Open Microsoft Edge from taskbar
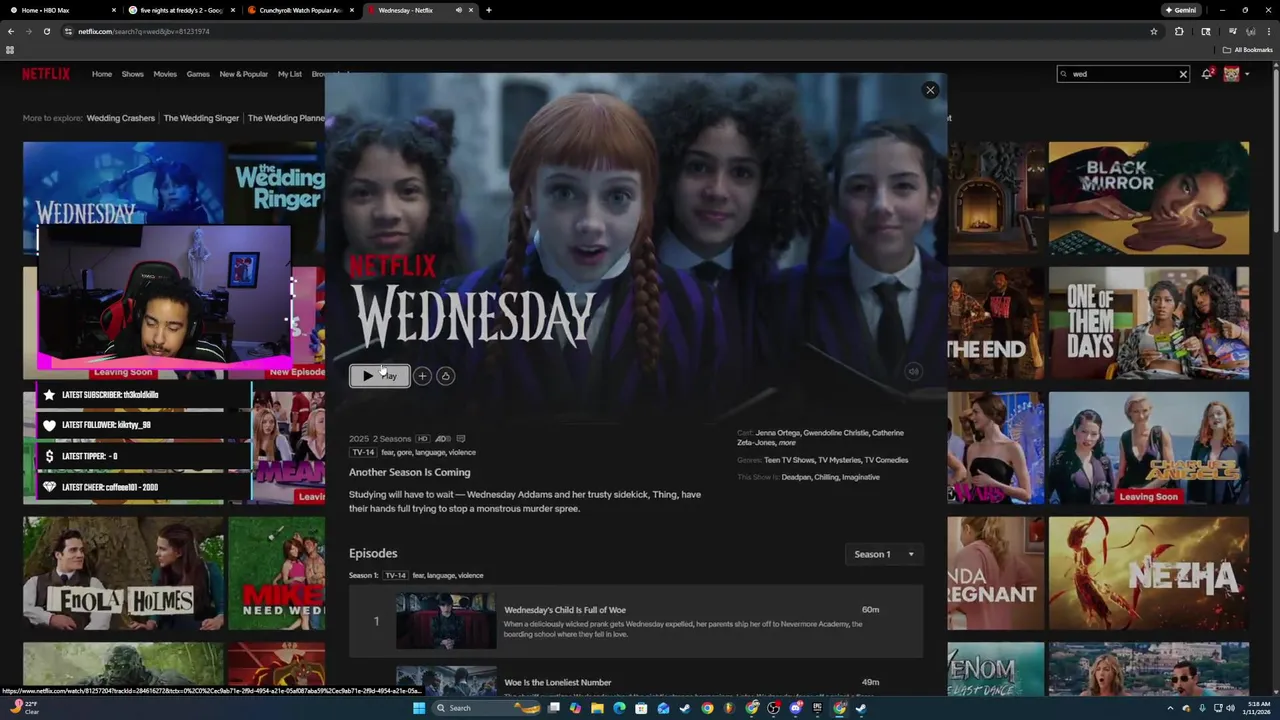The width and height of the screenshot is (1280, 720). point(619,708)
